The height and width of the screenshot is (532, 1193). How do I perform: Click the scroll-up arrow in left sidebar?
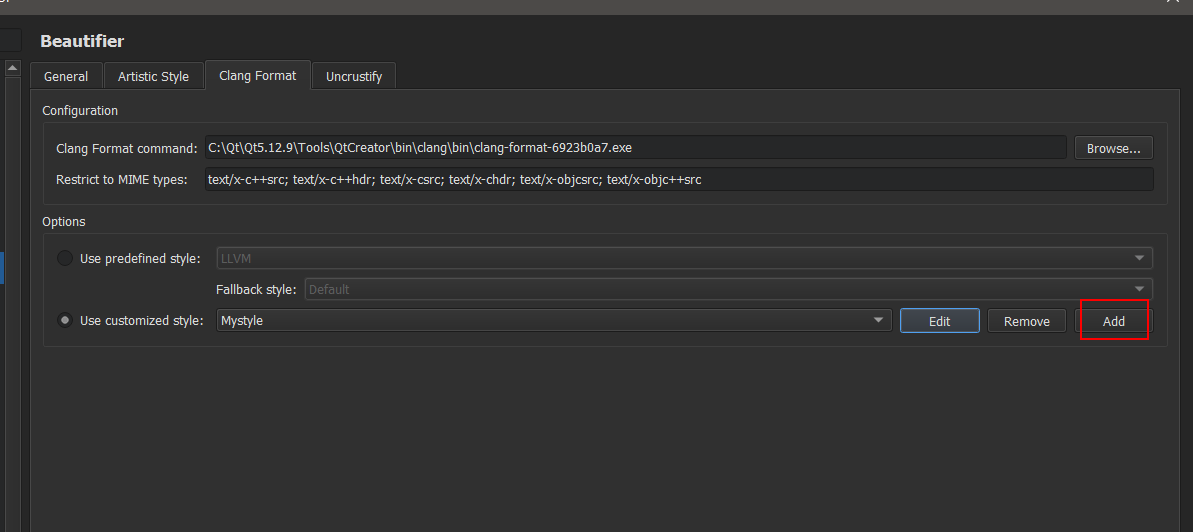click(x=12, y=69)
